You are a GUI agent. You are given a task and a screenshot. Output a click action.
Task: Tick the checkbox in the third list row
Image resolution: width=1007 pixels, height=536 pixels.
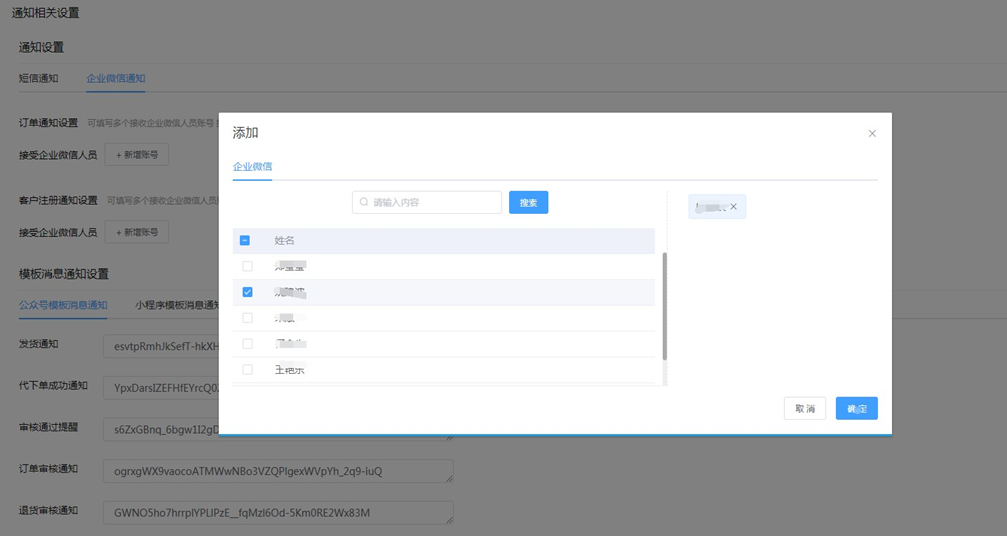click(247, 318)
